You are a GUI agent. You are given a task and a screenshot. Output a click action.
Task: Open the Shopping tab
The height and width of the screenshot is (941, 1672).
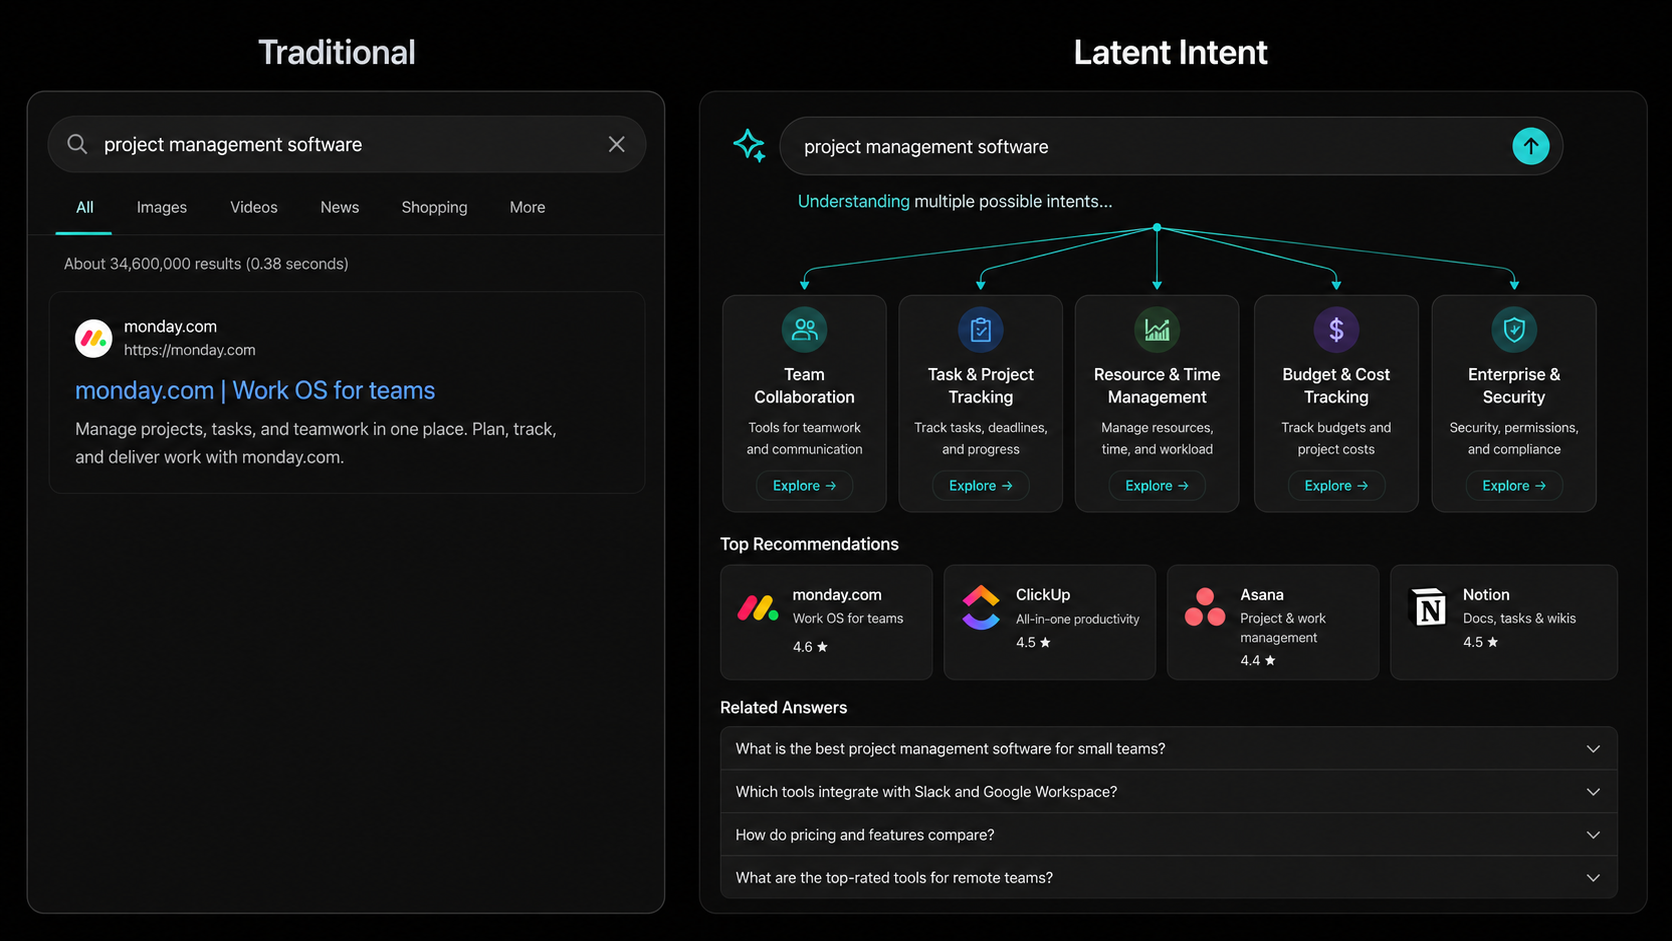pyautogui.click(x=434, y=207)
